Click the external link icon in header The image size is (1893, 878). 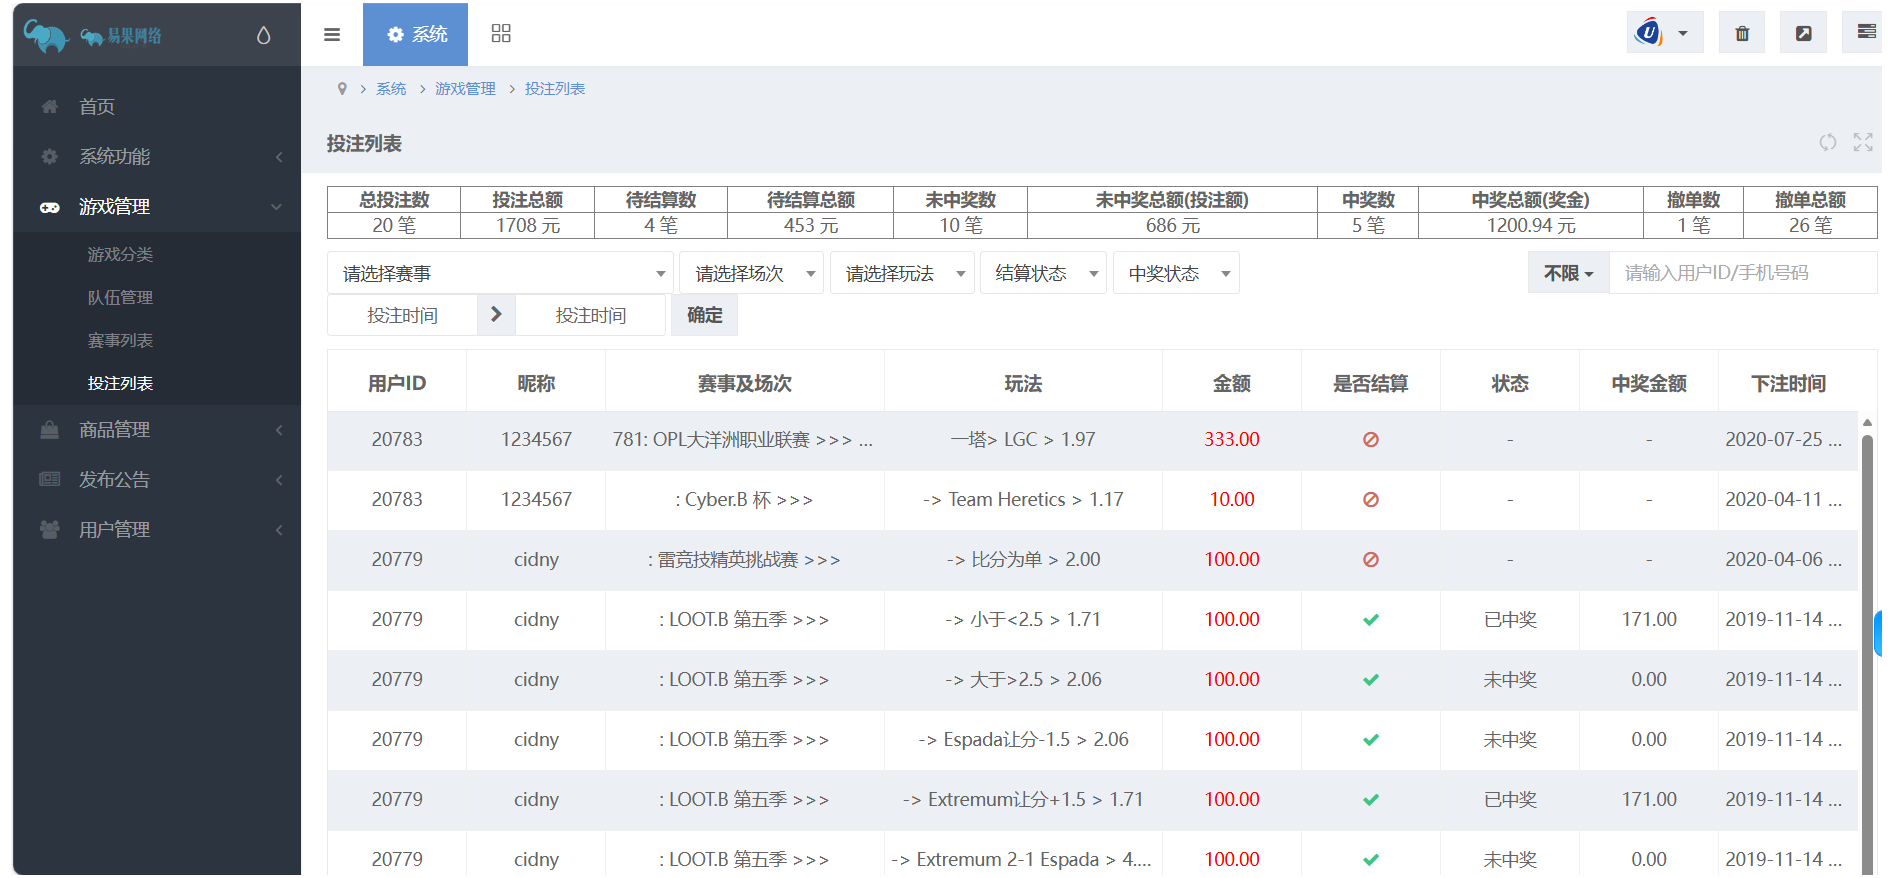(x=1803, y=34)
